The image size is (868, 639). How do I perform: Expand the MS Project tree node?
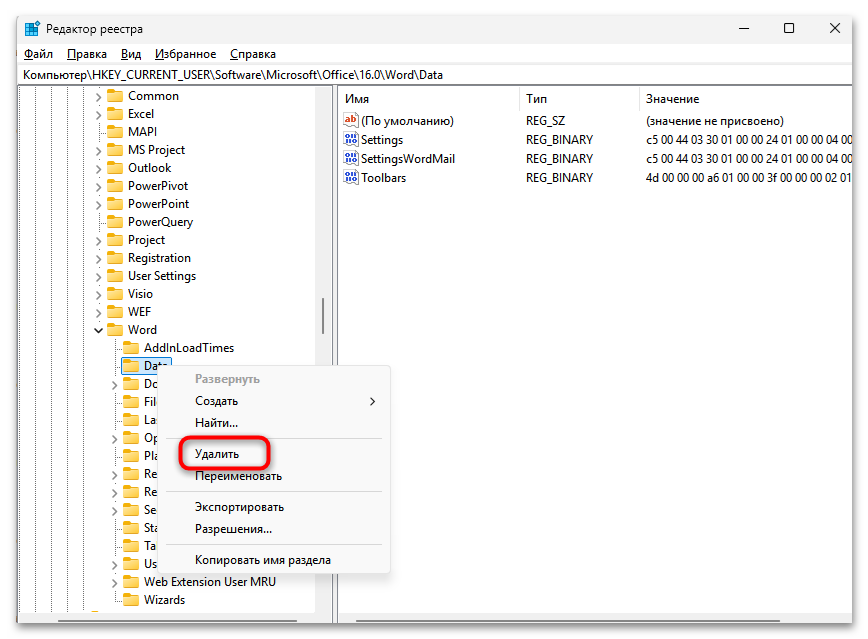coord(97,149)
